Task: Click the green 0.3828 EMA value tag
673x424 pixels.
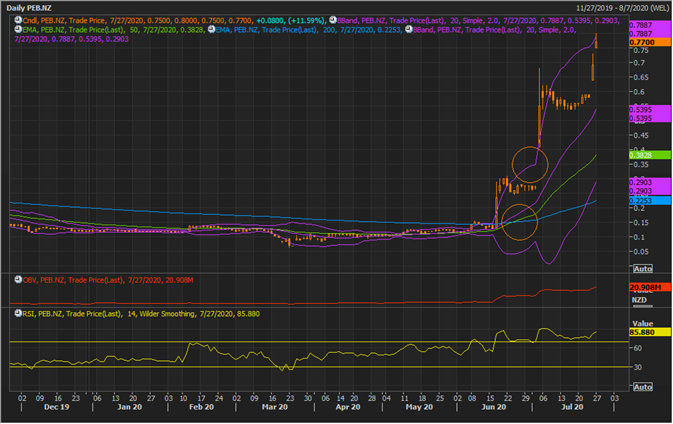Action: [x=650, y=155]
